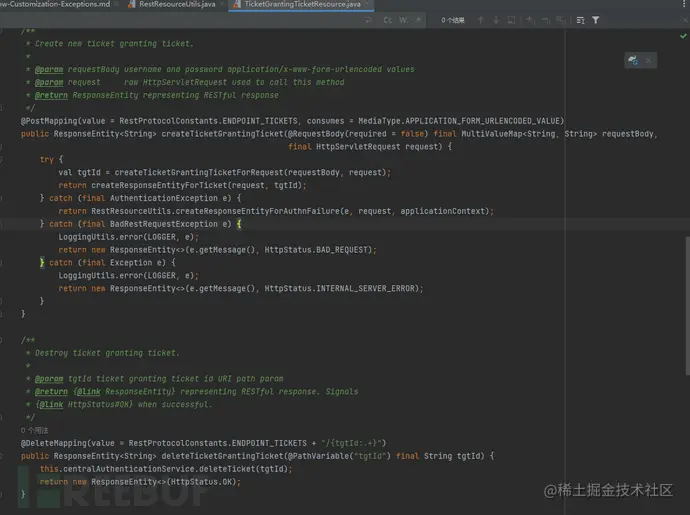The height and width of the screenshot is (515, 690).
Task: Click "/{tgtId:.+}" string literal
Action: tap(351, 443)
